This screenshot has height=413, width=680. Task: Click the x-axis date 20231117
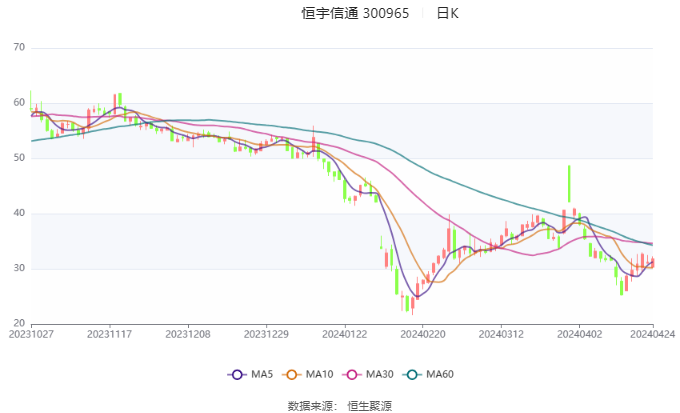pyautogui.click(x=109, y=334)
